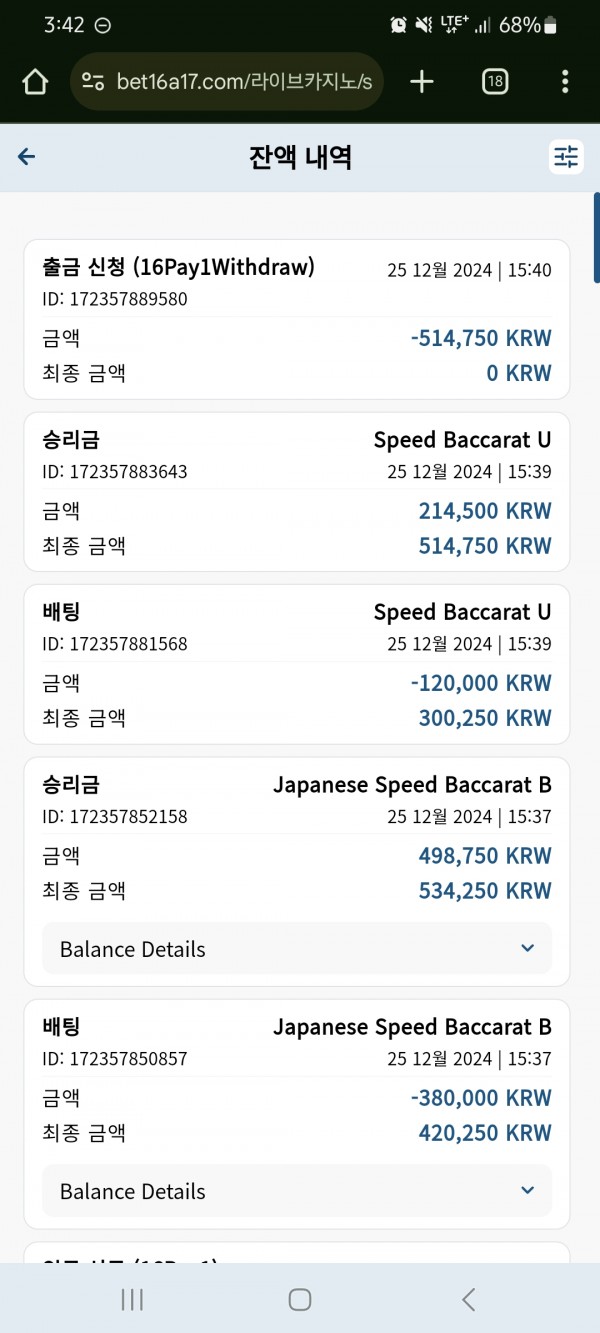This screenshot has height=1333, width=600.
Task: Open the balance history filter settings
Action: (x=566, y=156)
